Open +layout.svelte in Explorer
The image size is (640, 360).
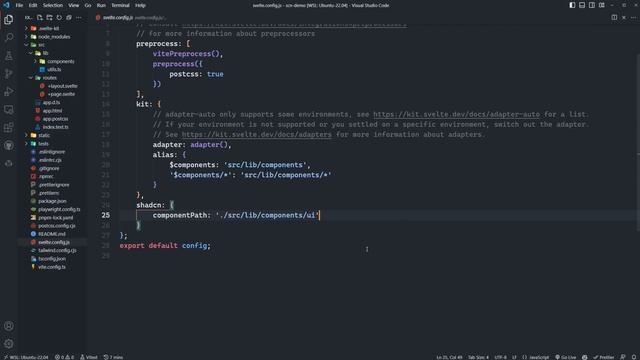[x=62, y=86]
